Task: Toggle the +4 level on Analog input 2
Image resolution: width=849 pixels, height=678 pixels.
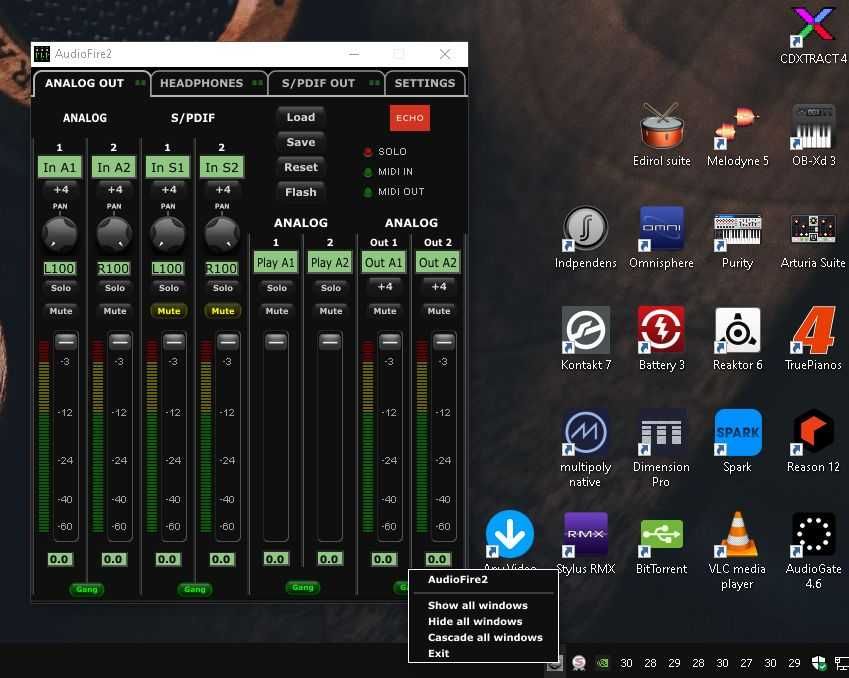Action: point(115,190)
